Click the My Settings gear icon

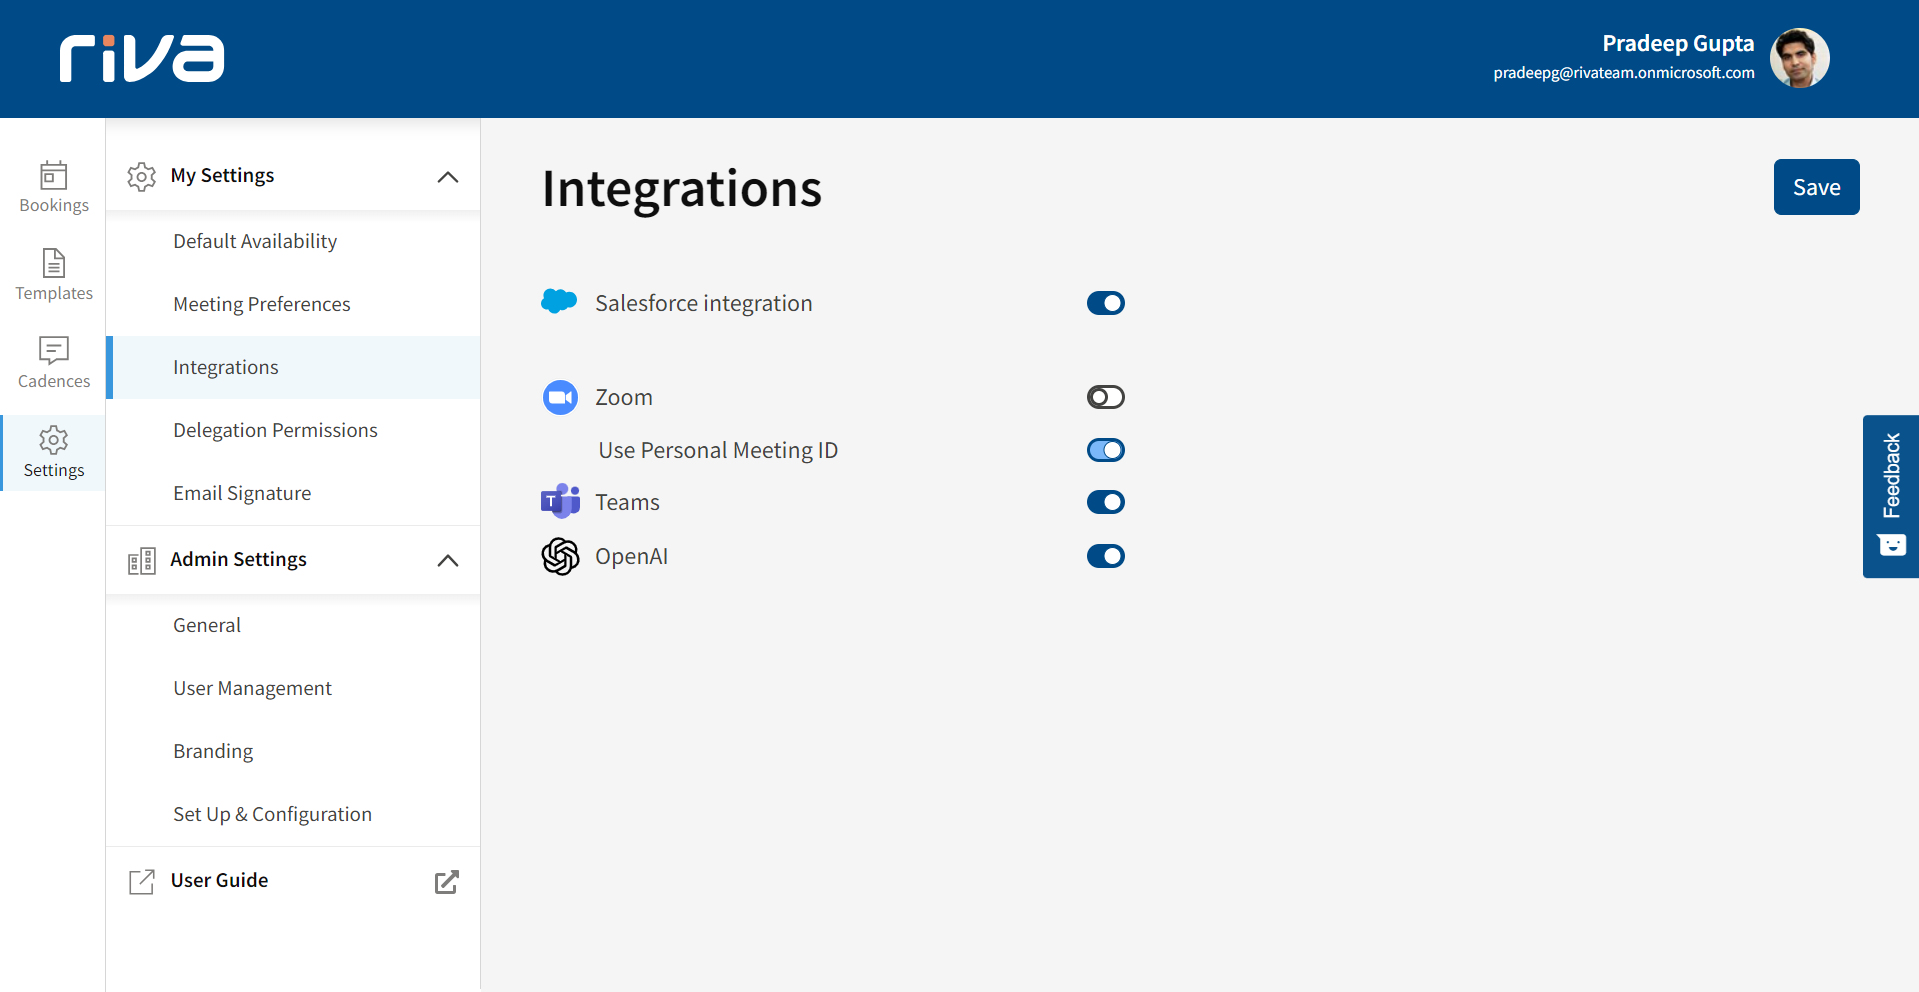[142, 177]
